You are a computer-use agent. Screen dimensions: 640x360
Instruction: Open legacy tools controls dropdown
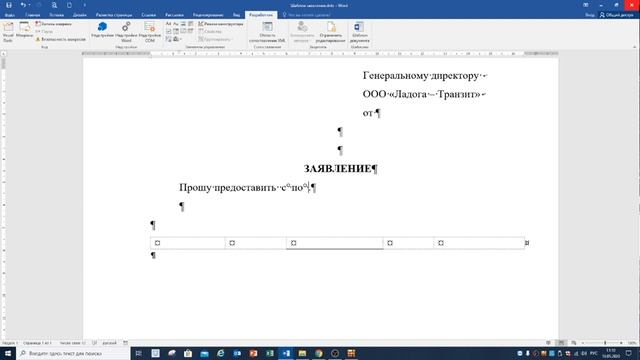tap(177, 39)
